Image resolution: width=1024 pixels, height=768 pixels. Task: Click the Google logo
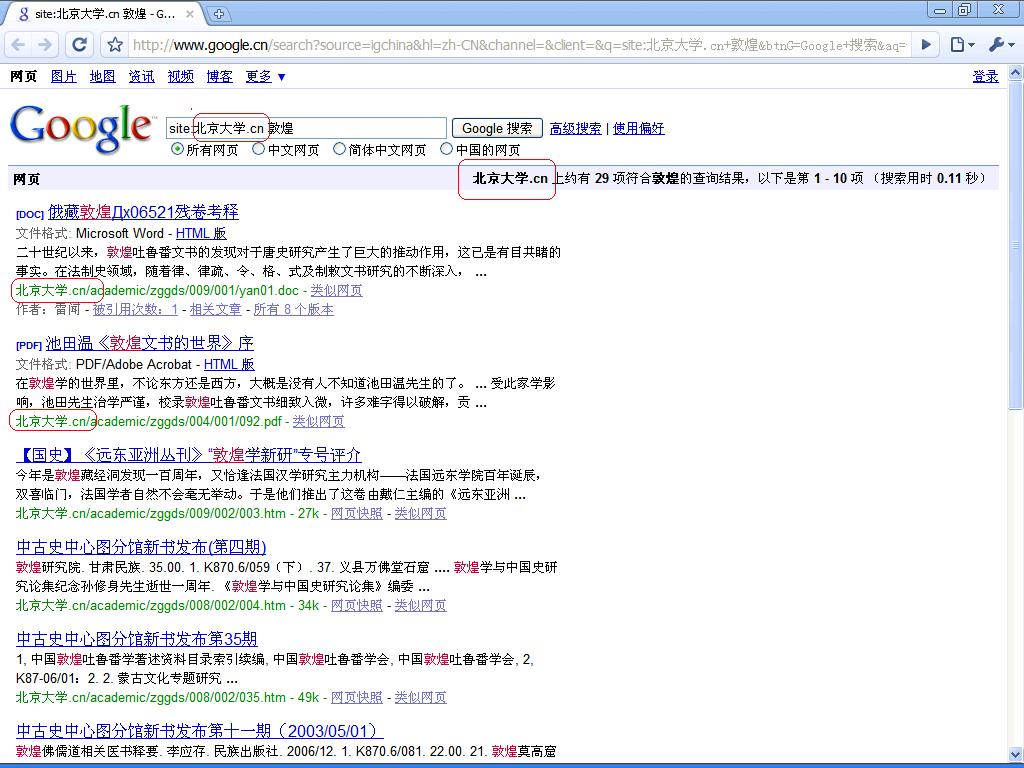(82, 128)
